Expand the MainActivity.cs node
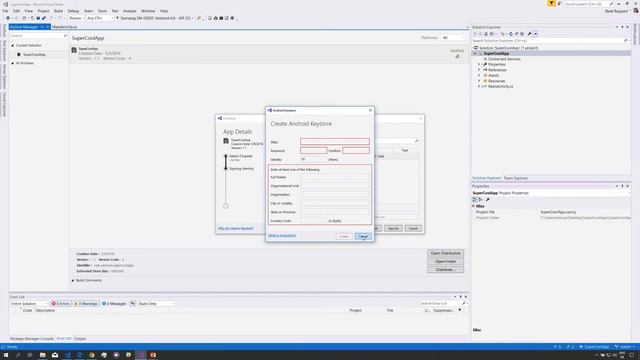Viewport: 640px width, 360px height. (x=479, y=87)
